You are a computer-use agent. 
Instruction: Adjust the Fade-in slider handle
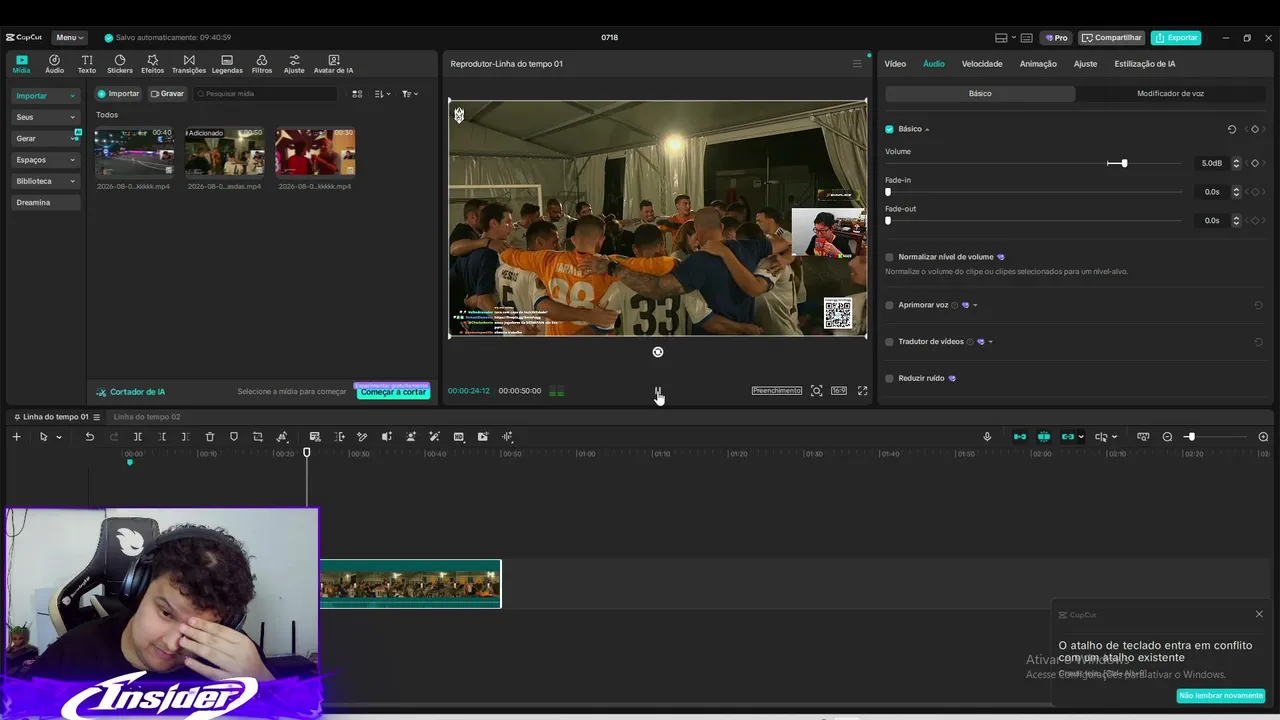pos(888,192)
